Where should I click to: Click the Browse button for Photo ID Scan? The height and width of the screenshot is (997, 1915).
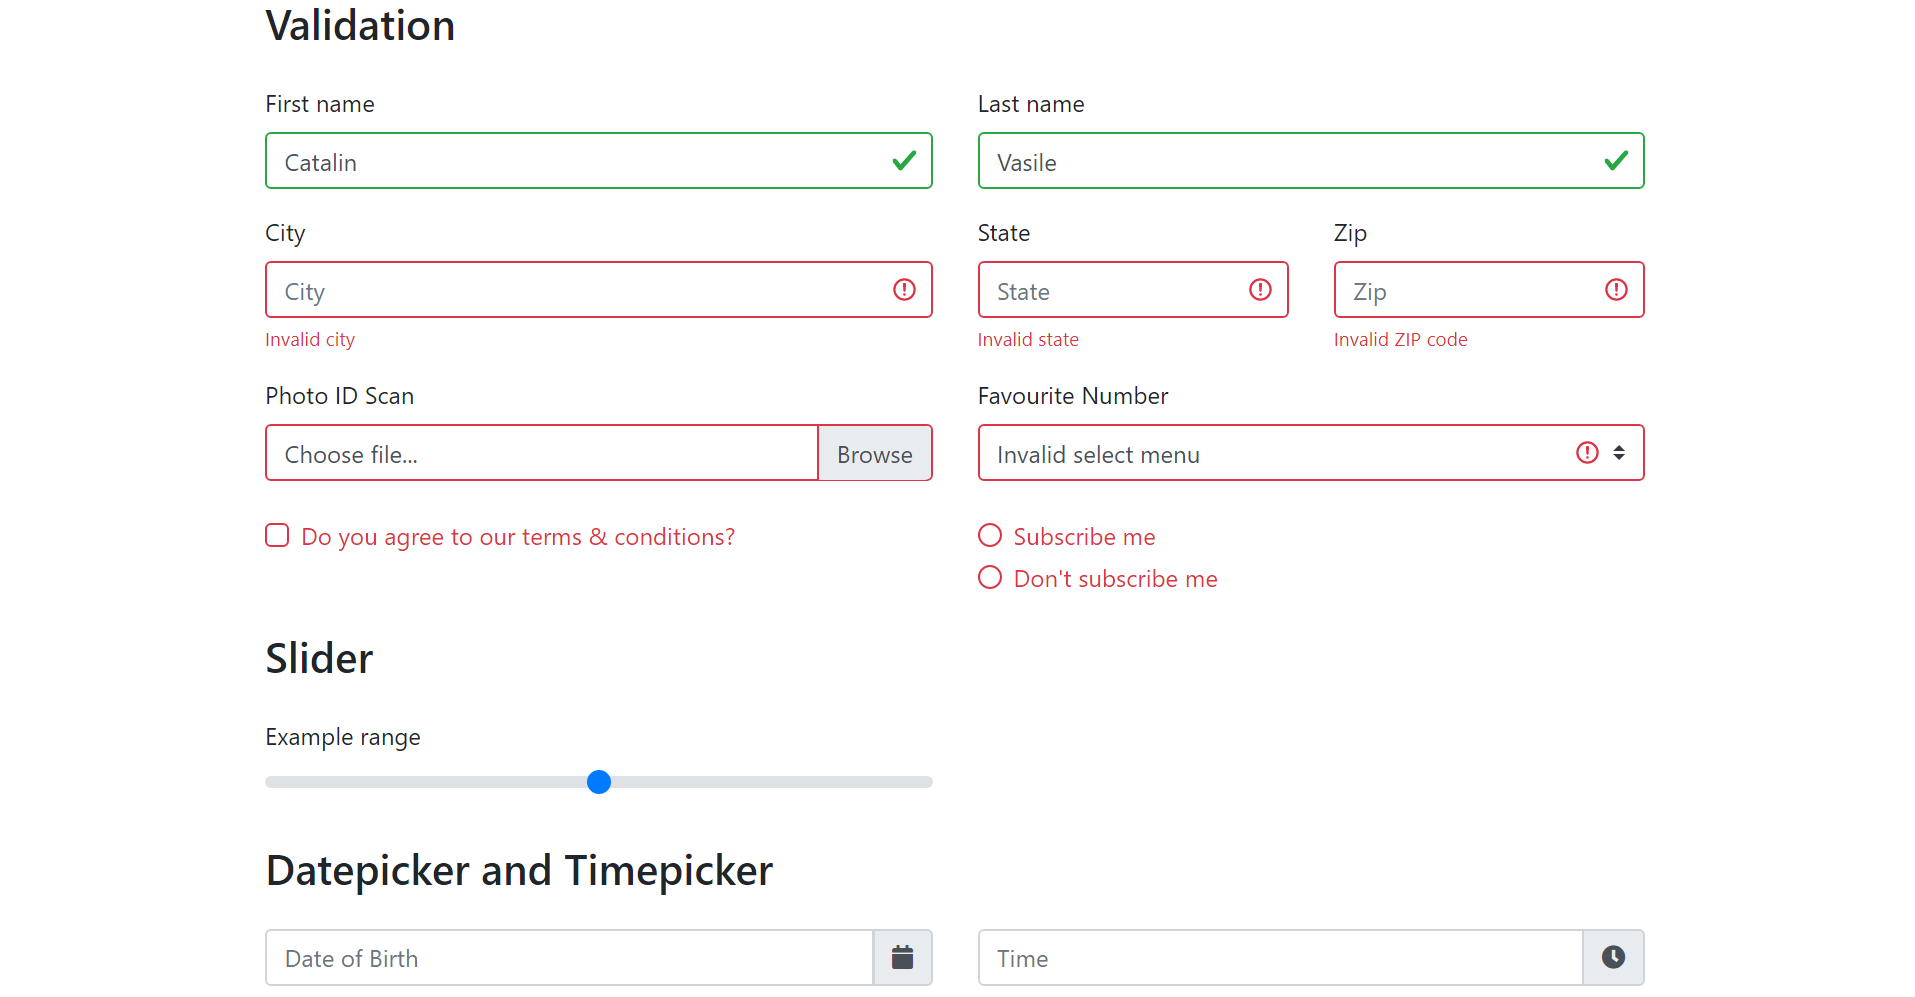874,452
